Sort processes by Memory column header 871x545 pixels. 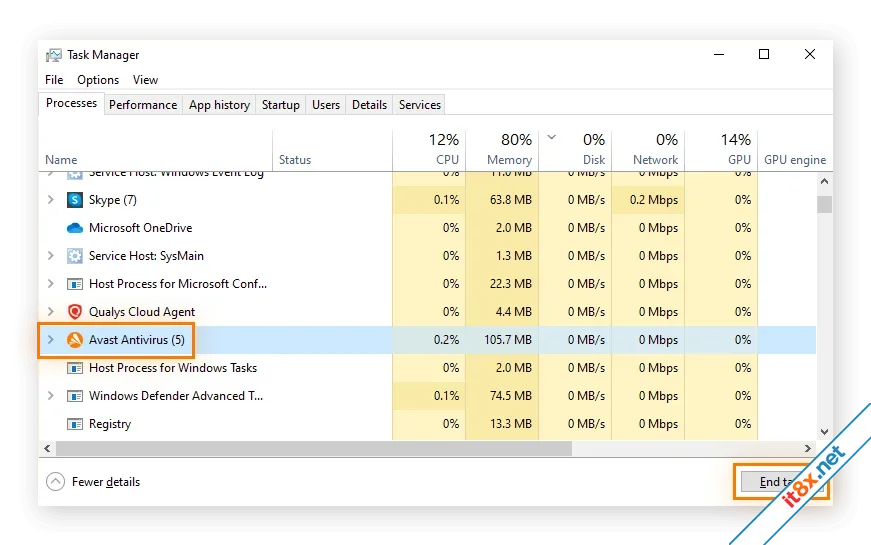coord(502,151)
